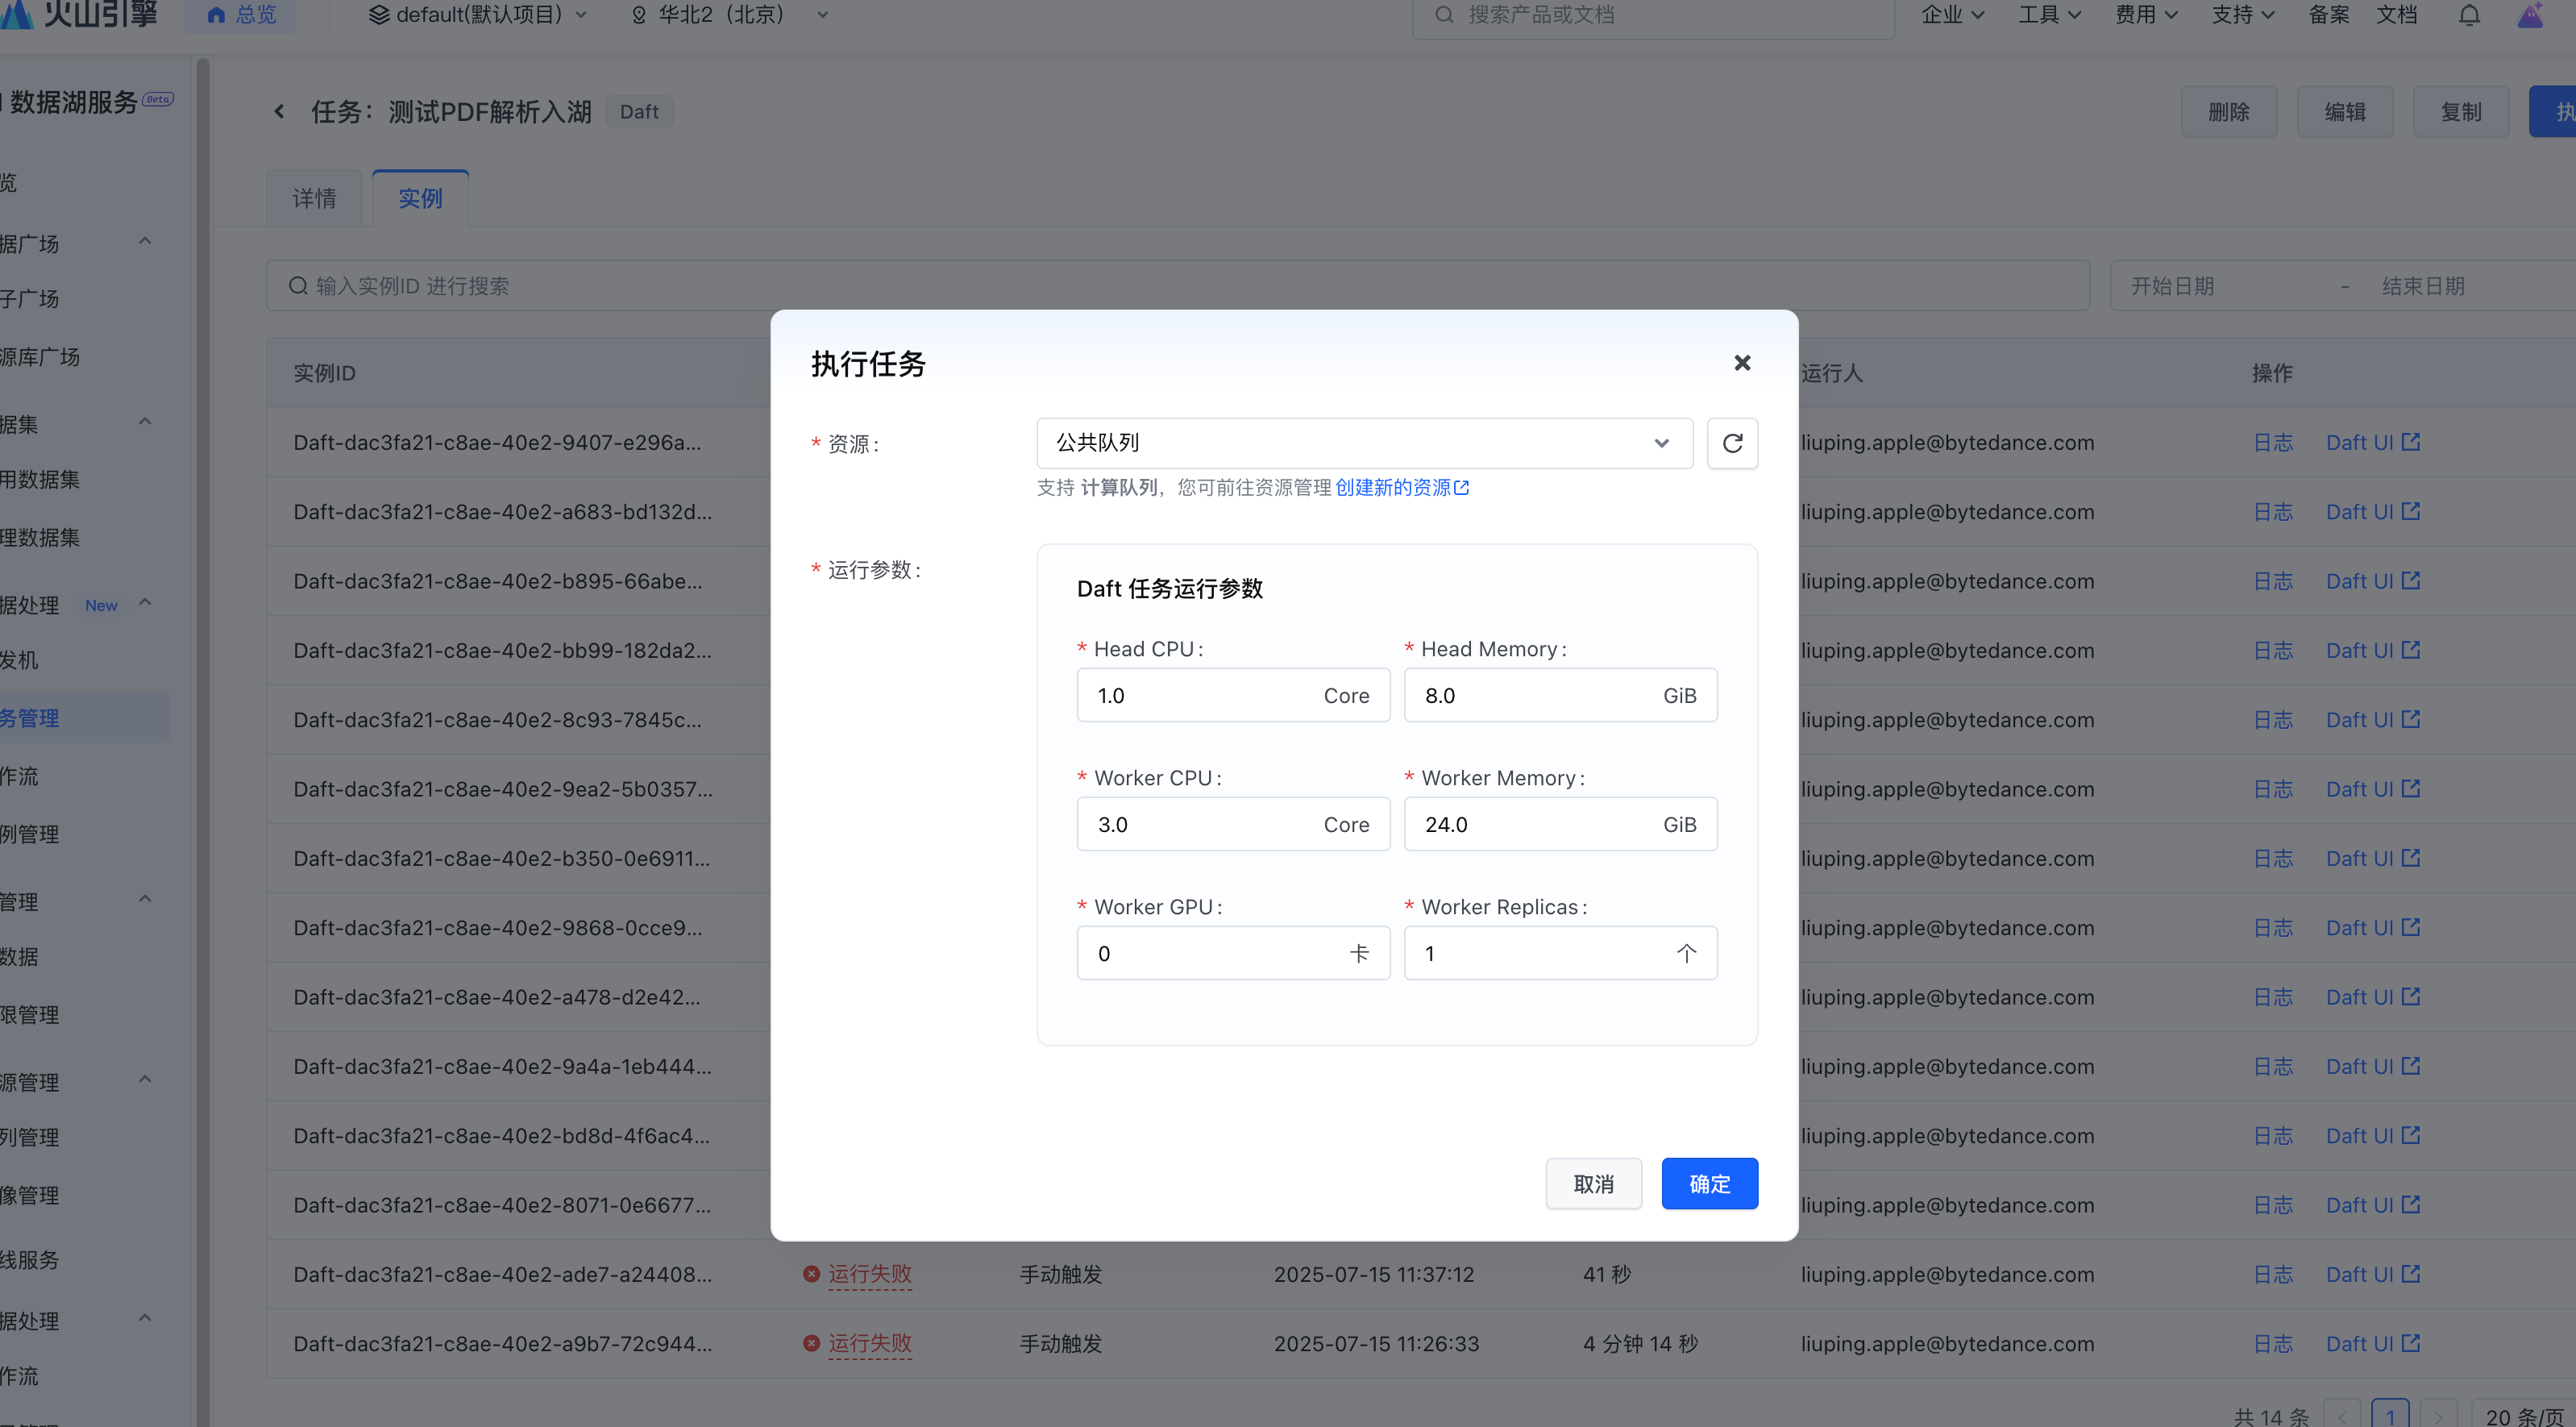
Task: Click the refresh icon beside resource dropdown
Action: pos(1732,443)
